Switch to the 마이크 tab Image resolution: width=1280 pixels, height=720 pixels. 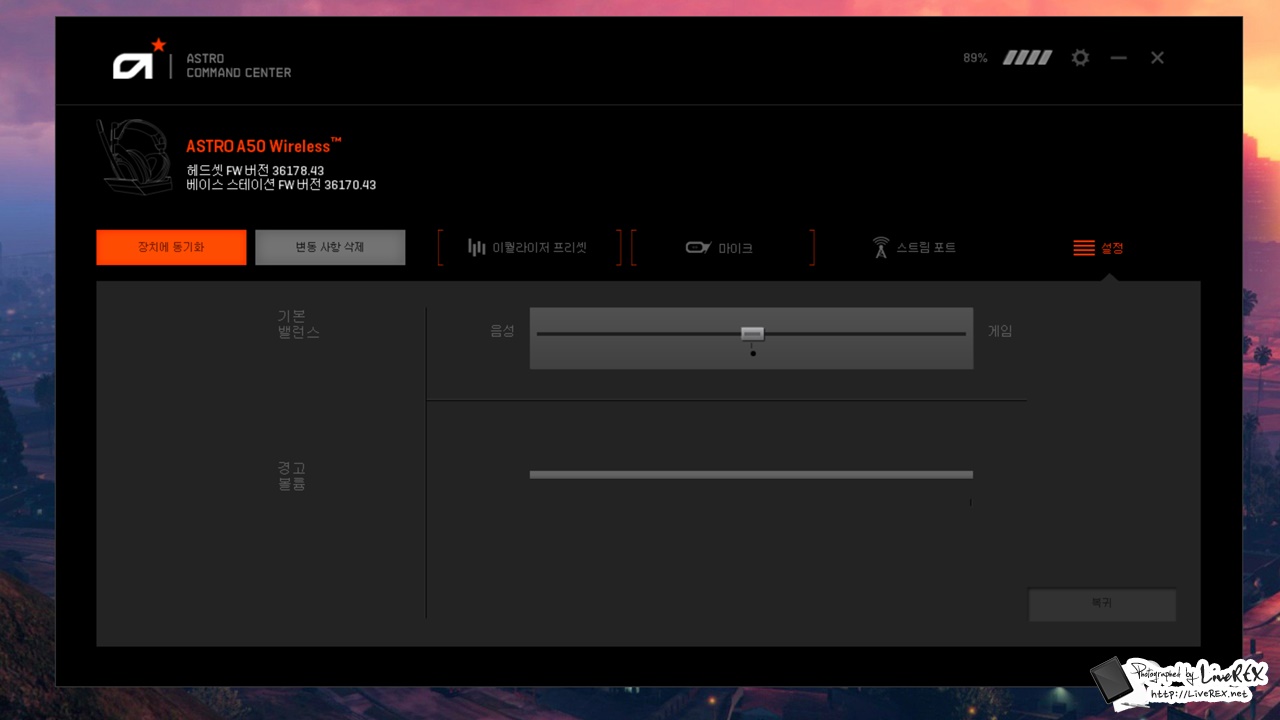tap(722, 247)
